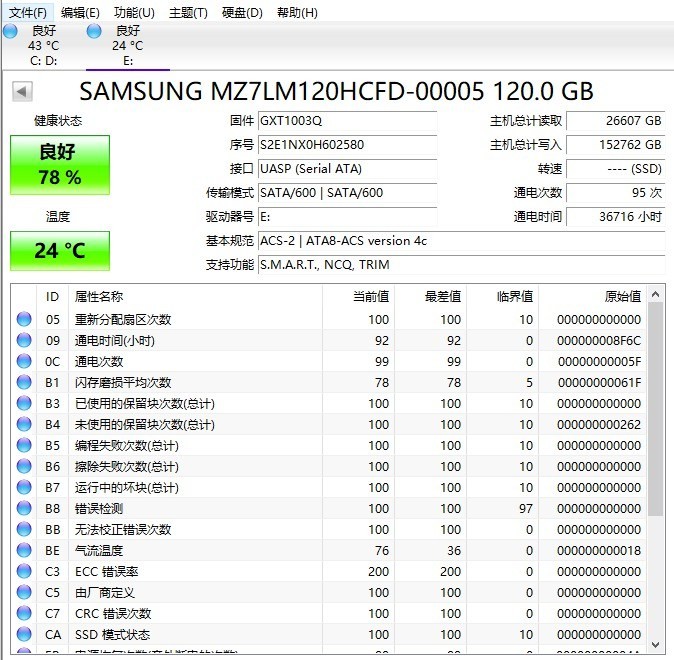The height and width of the screenshot is (660, 674).
Task: Click the 原始值 column header
Action: click(593, 297)
